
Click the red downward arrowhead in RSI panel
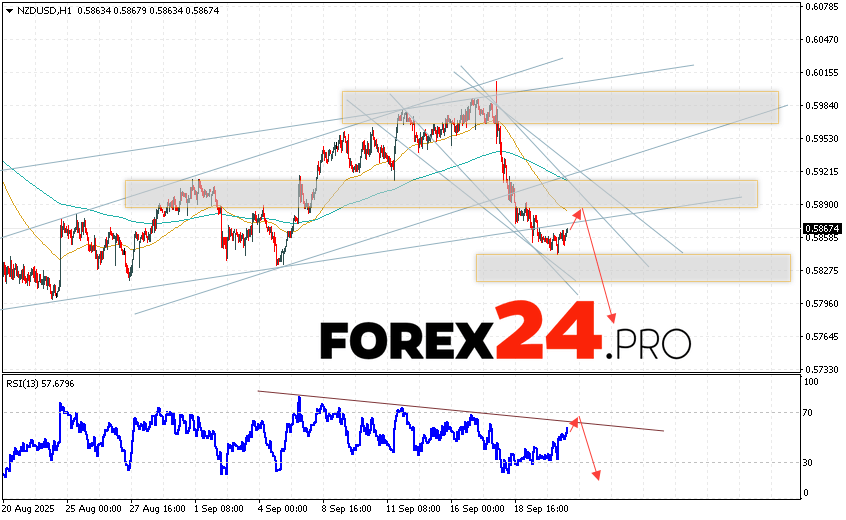pyautogui.click(x=597, y=474)
